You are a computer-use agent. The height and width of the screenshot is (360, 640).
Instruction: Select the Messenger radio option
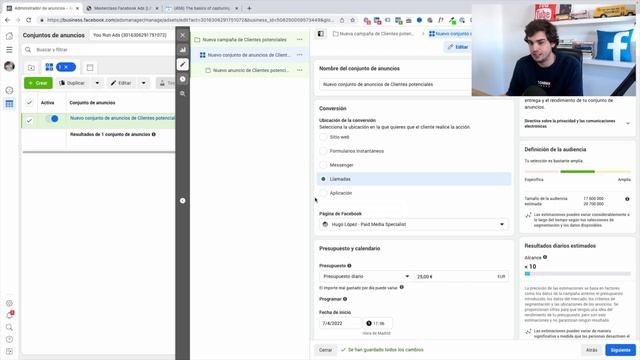[x=323, y=165]
